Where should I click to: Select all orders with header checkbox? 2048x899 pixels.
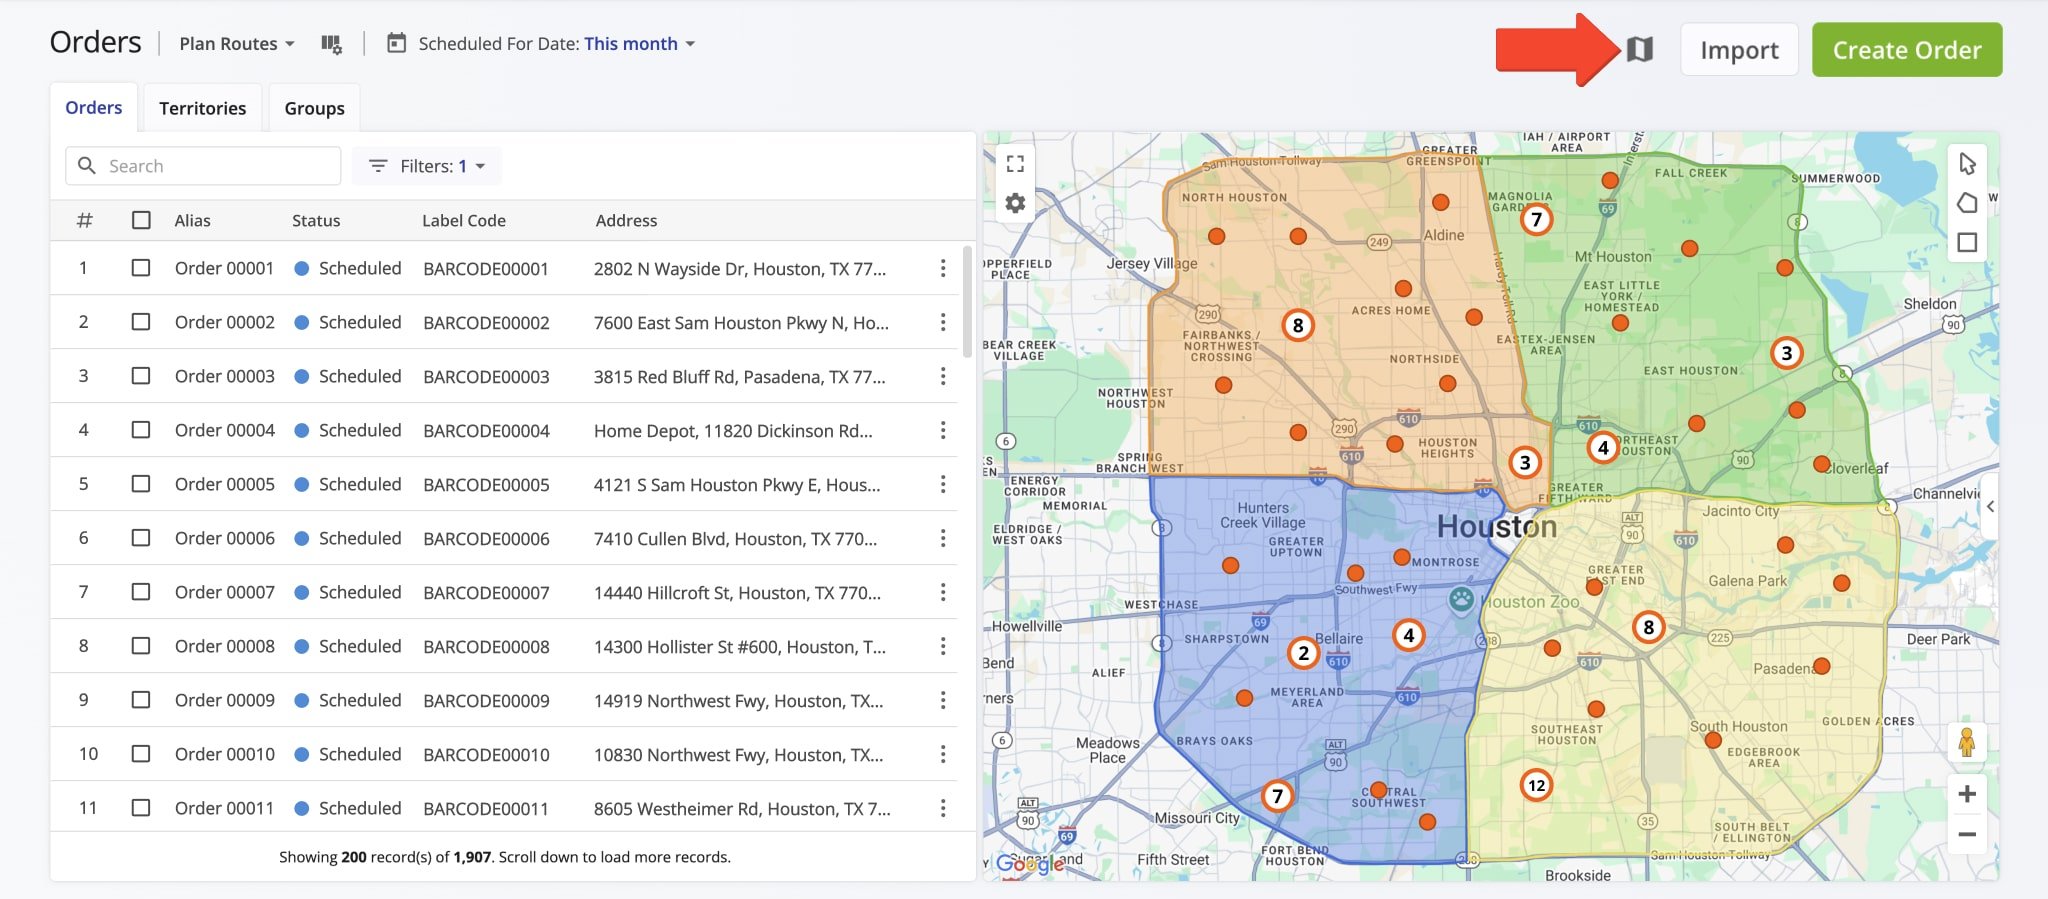pyautogui.click(x=141, y=220)
